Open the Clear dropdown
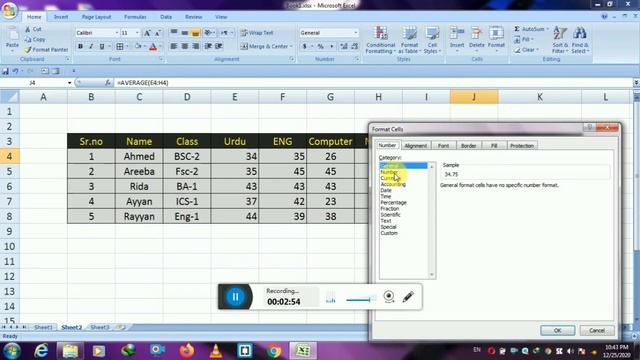 (527, 50)
